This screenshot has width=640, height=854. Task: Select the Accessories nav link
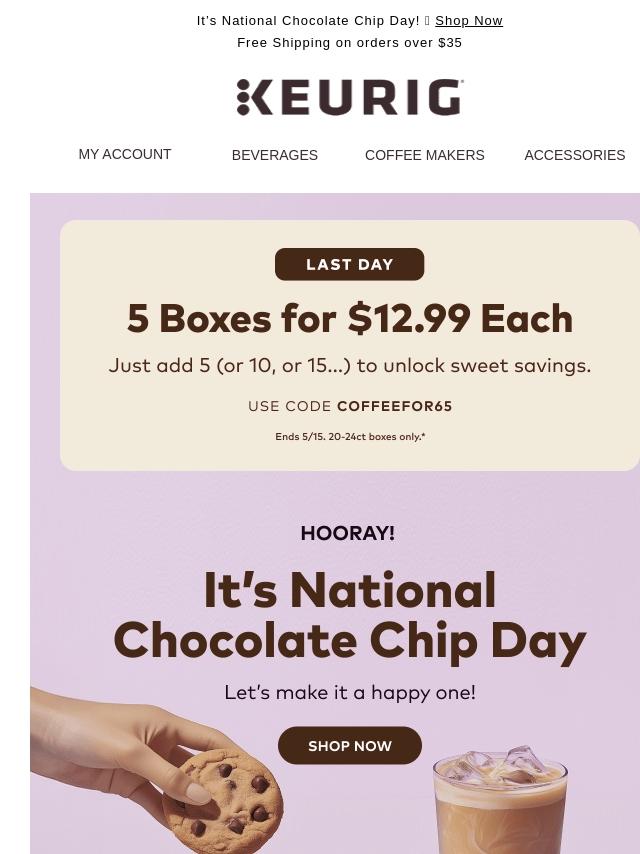tap(575, 155)
